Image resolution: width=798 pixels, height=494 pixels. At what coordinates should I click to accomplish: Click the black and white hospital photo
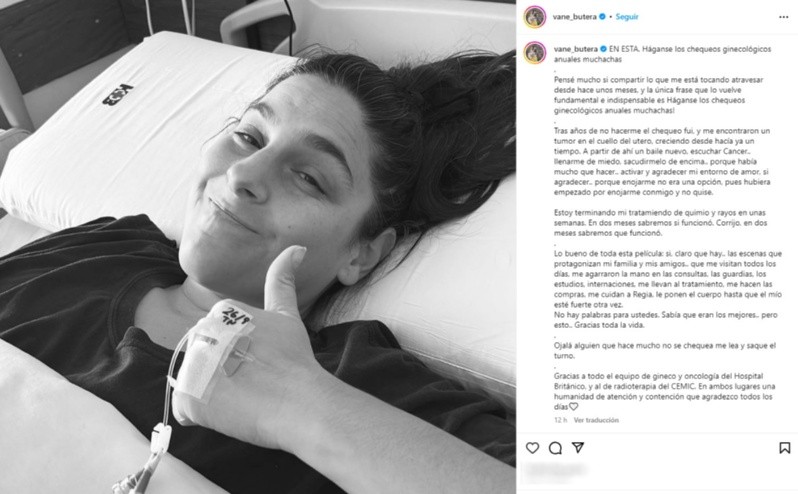(258, 247)
